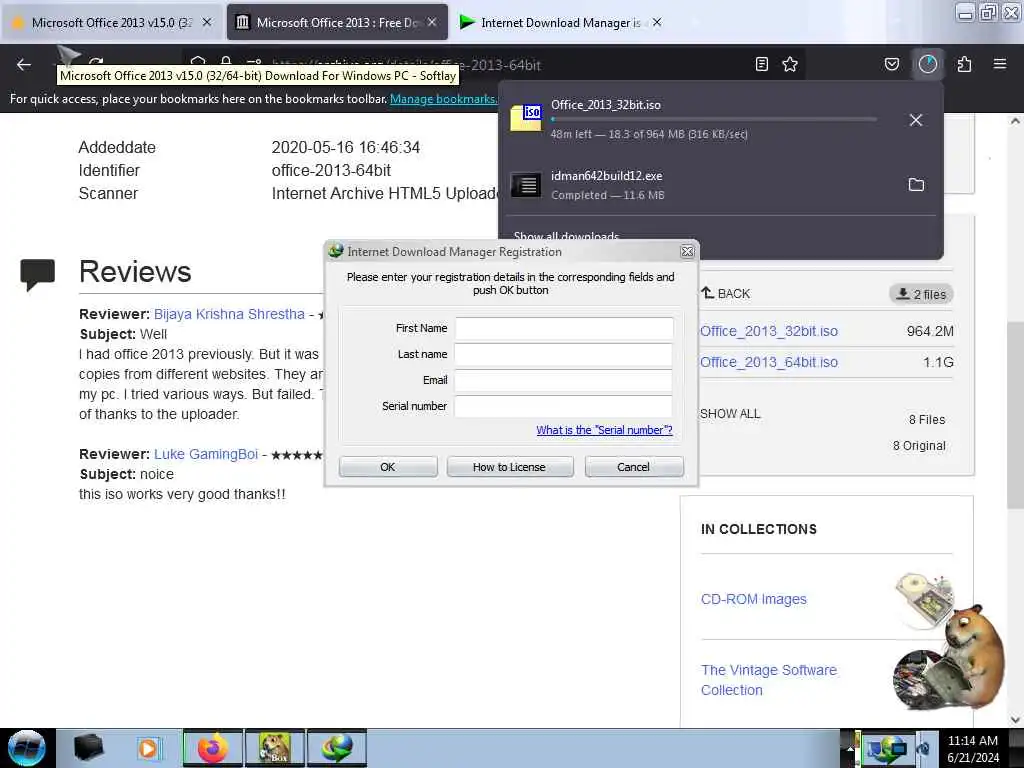This screenshot has height=768, width=1024.
Task: Close the Microsoft Office 2013 : Free Download tab
Action: point(432,22)
